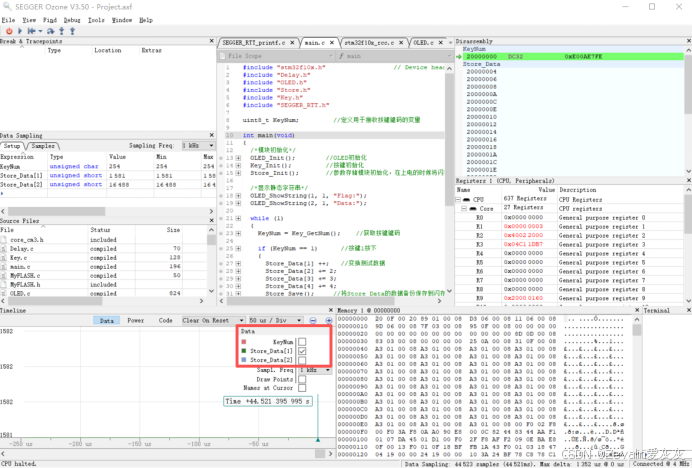Open the main function selector dropdown
The width and height of the screenshot is (692, 468).
tap(394, 56)
